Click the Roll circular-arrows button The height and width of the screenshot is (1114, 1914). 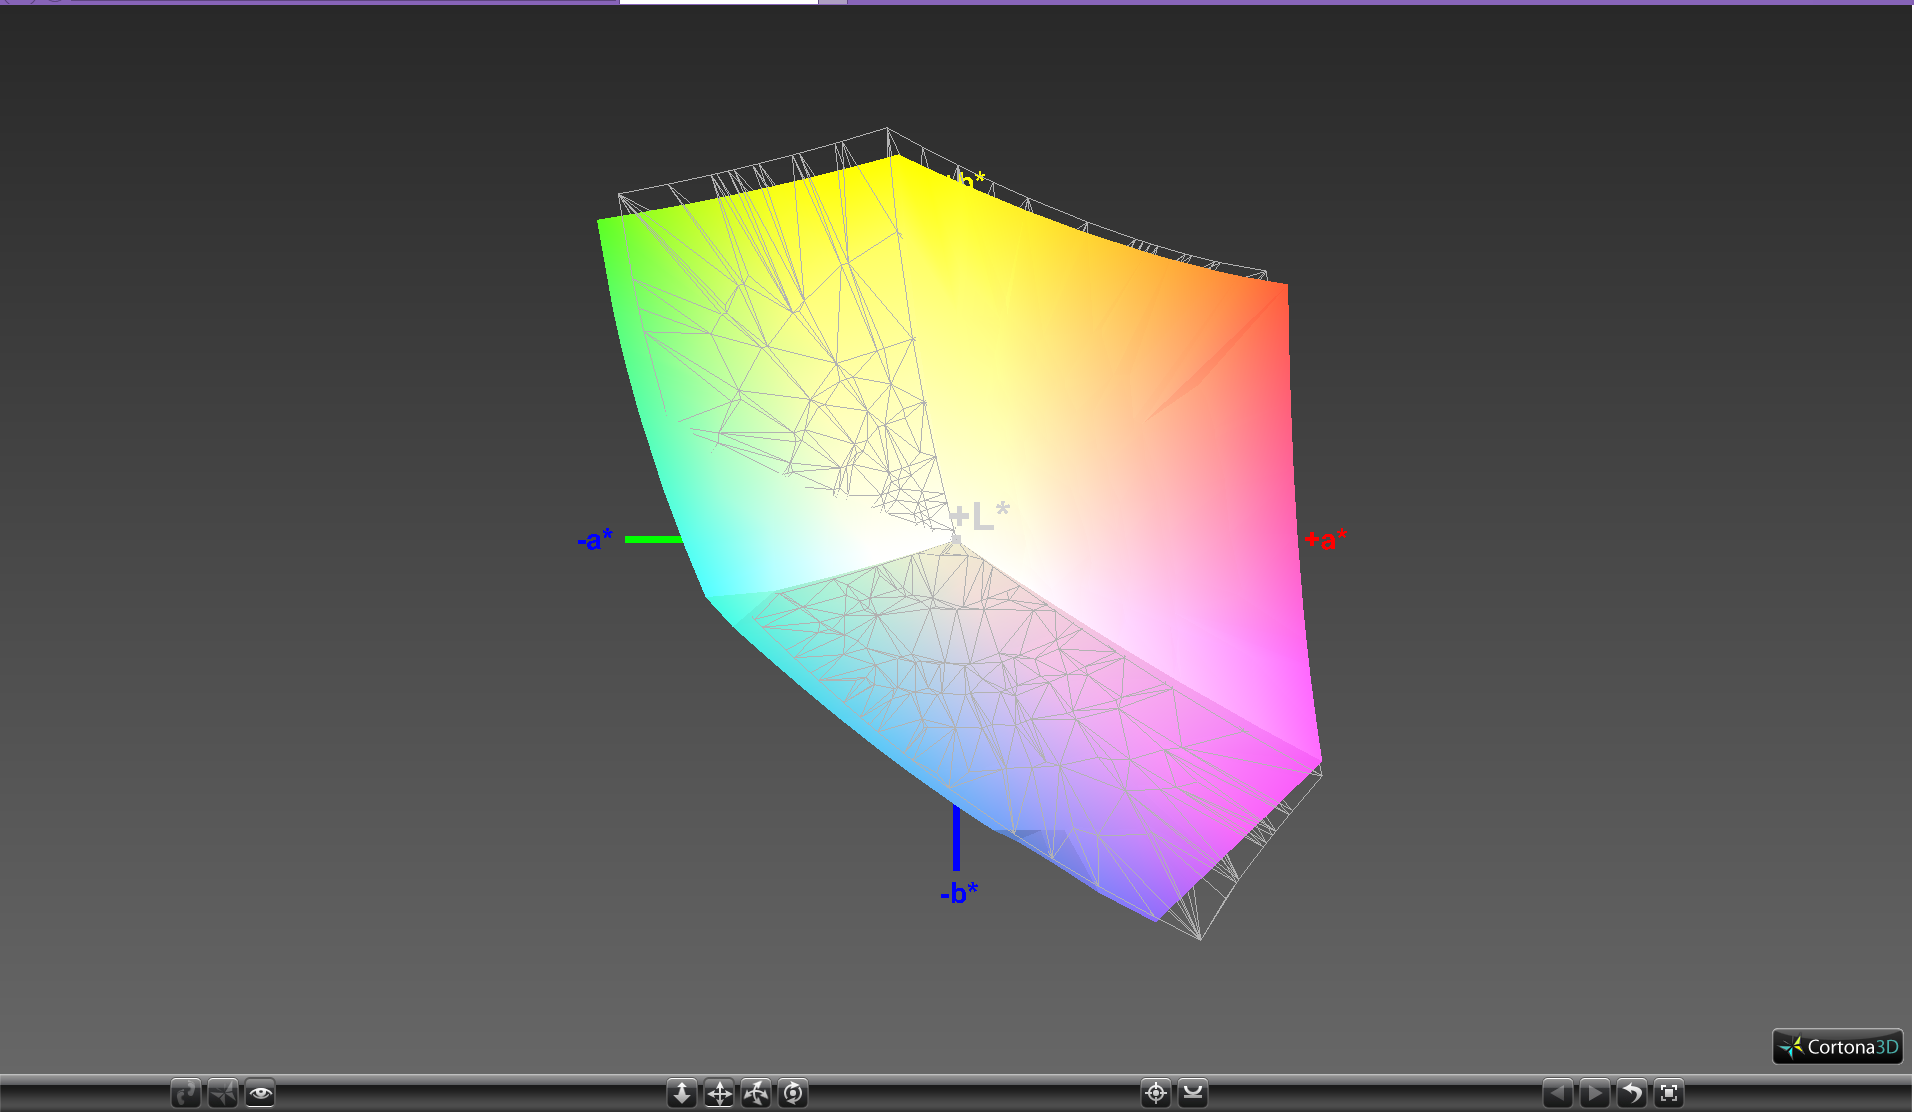click(x=793, y=1093)
